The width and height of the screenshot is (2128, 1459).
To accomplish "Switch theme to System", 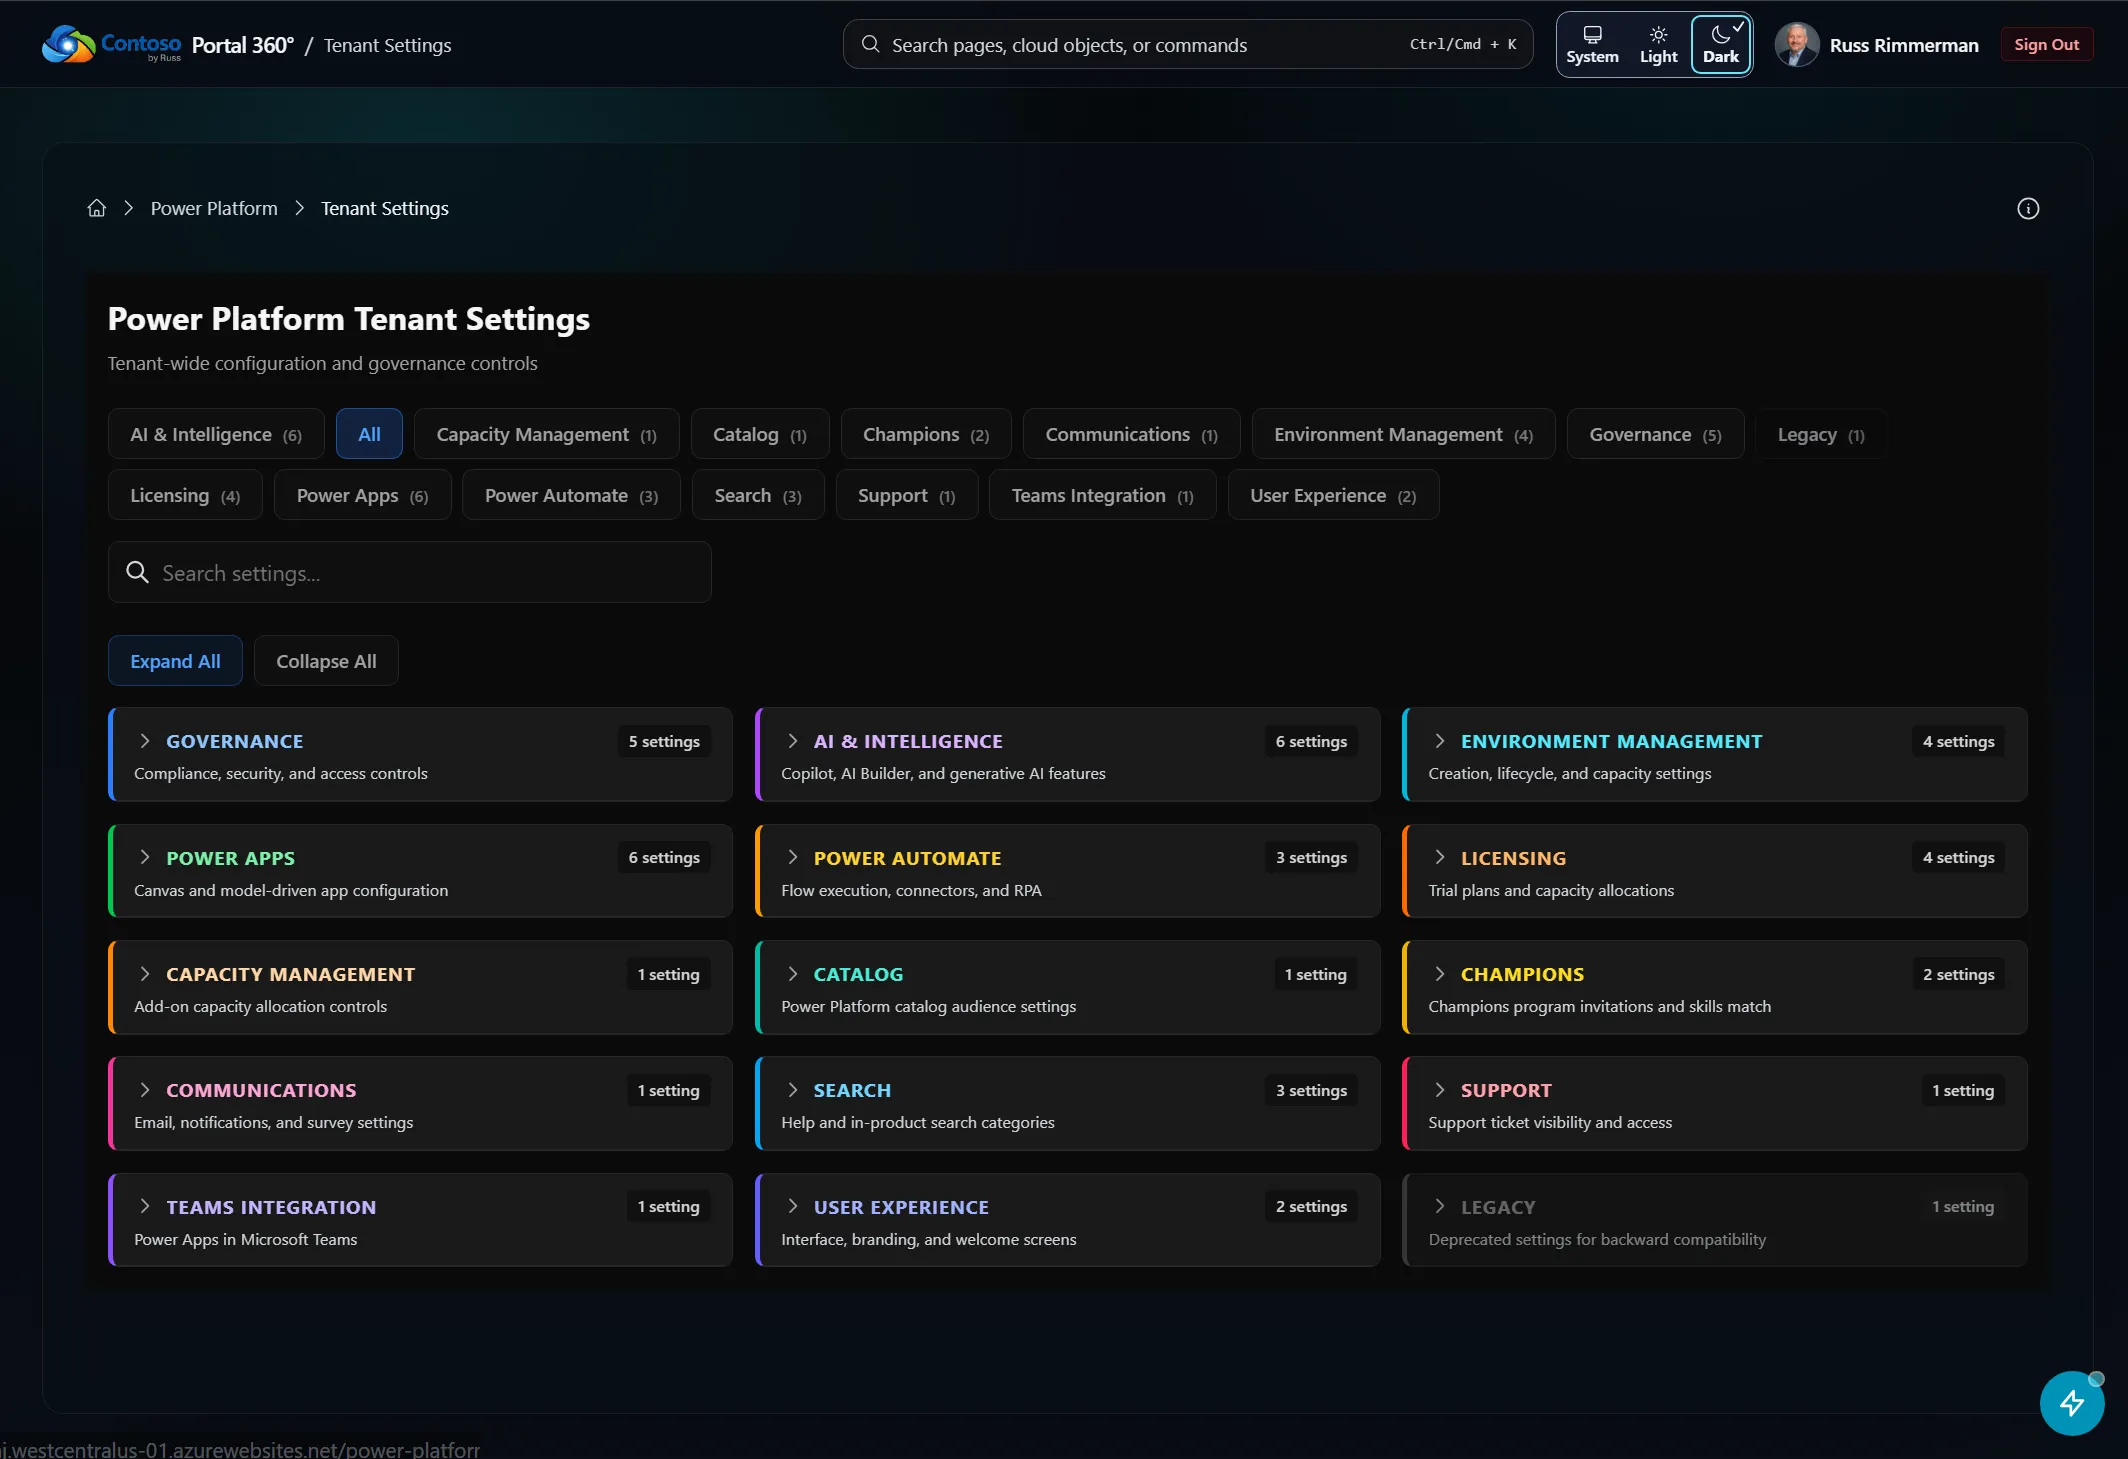I will tap(1592, 45).
